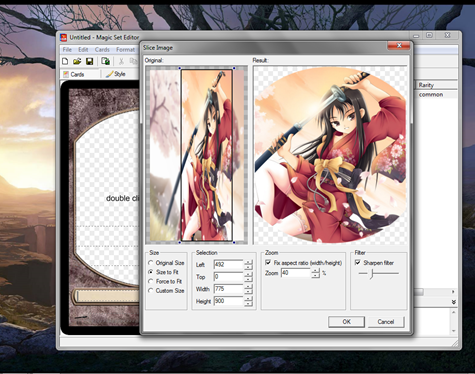Select Force to Fit radio button
Viewport: 475px width, 374px height.
coord(151,281)
